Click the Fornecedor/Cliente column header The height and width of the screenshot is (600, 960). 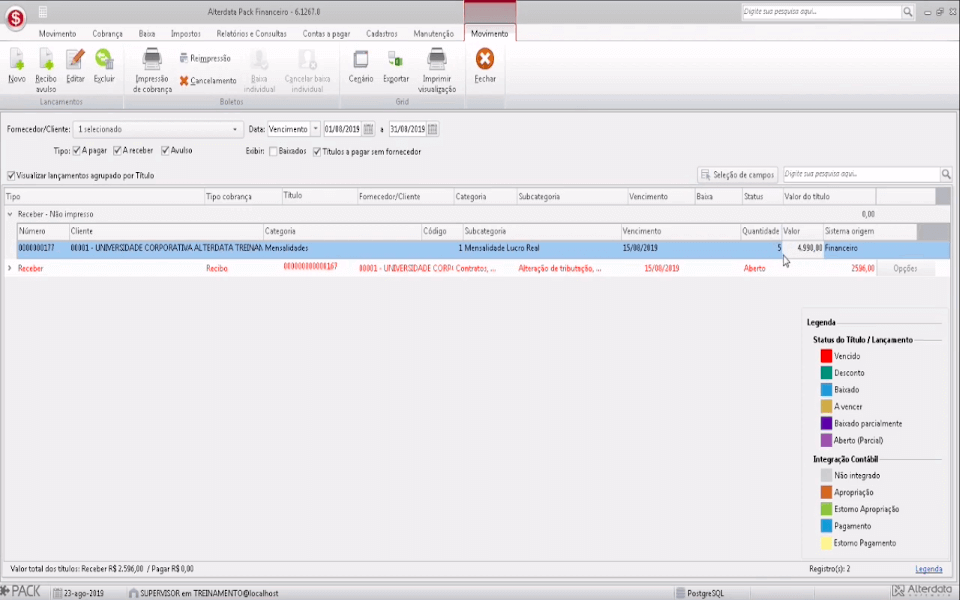coord(405,197)
